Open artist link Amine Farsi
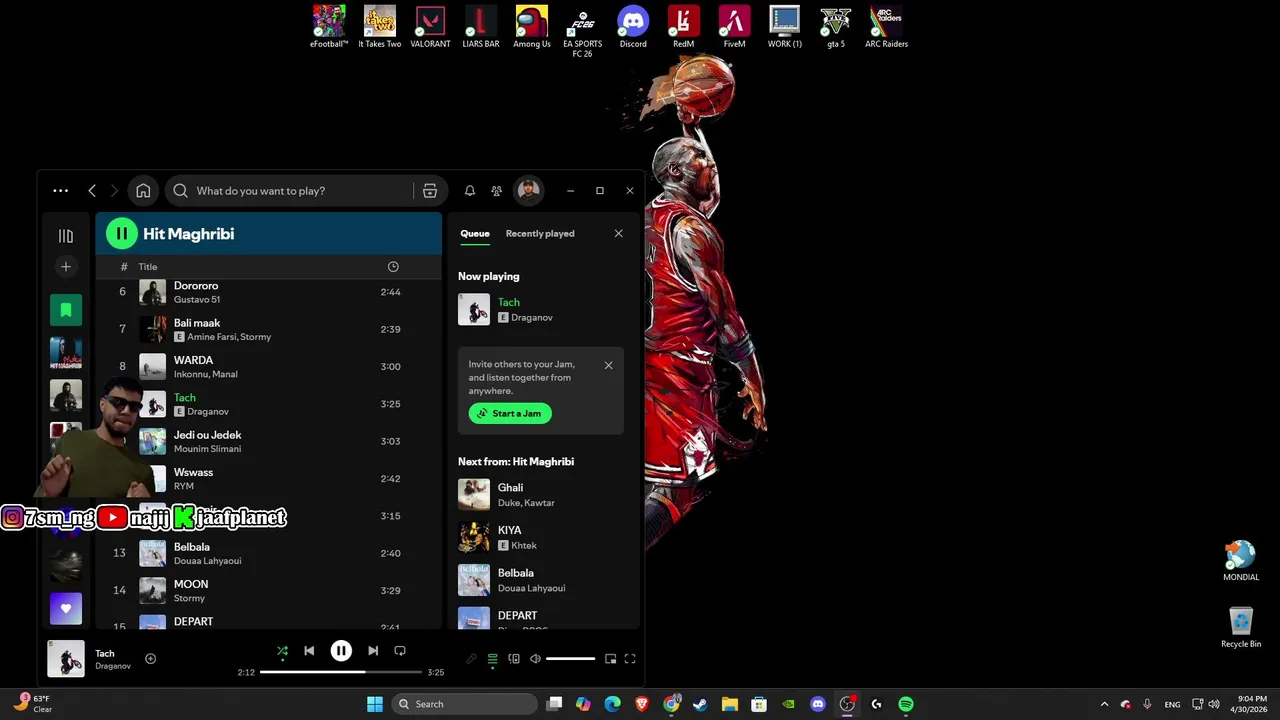 213,337
